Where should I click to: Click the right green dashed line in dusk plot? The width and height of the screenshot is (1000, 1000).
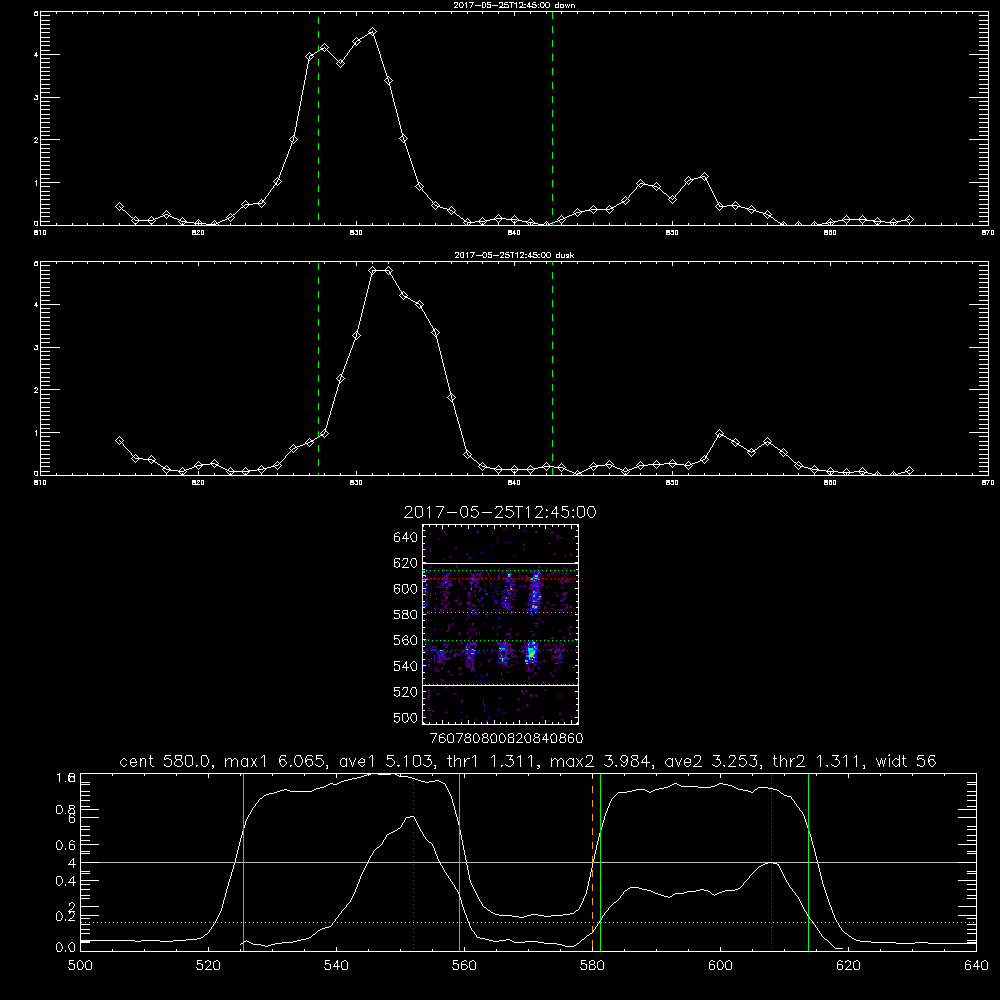coord(552,369)
